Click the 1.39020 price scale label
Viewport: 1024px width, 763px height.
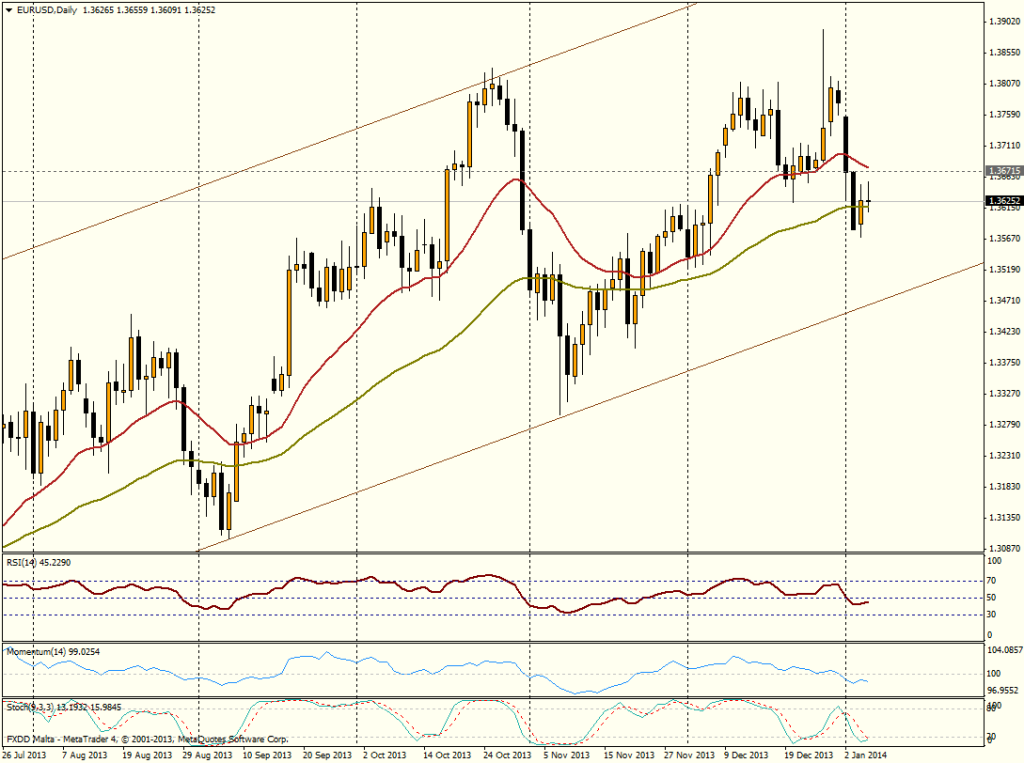[1003, 21]
